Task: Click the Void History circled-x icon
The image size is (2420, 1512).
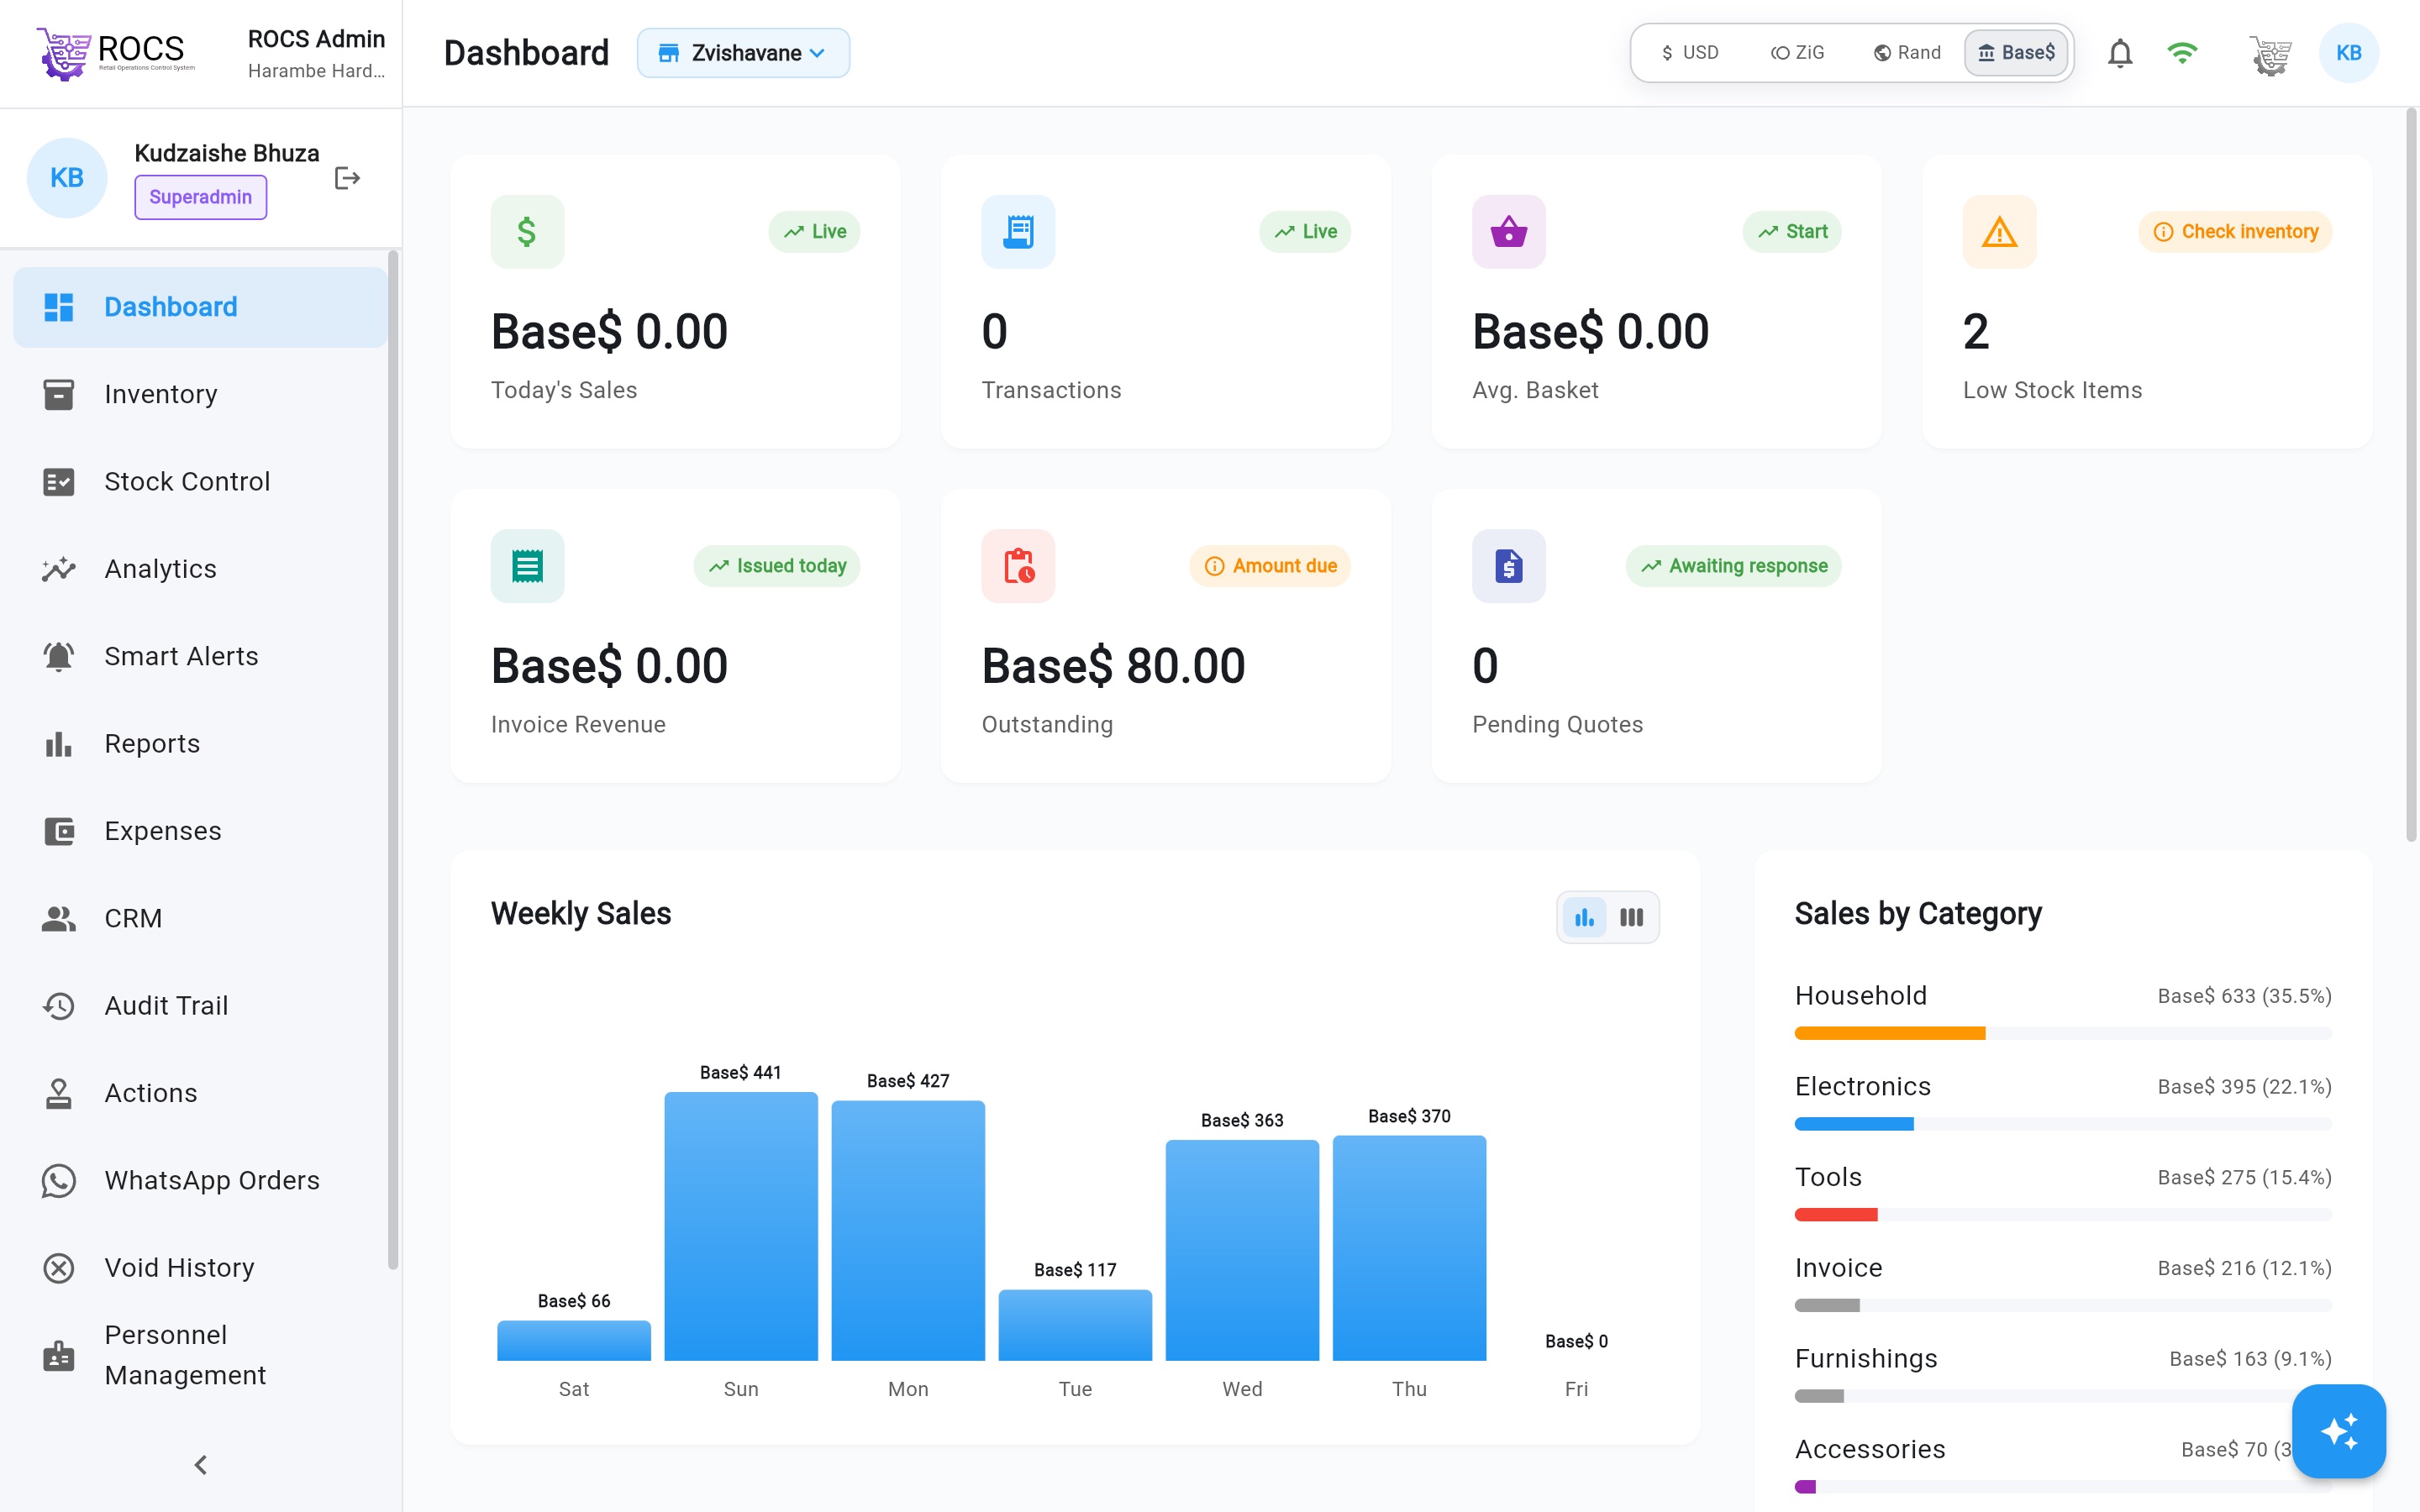Action: point(59,1268)
